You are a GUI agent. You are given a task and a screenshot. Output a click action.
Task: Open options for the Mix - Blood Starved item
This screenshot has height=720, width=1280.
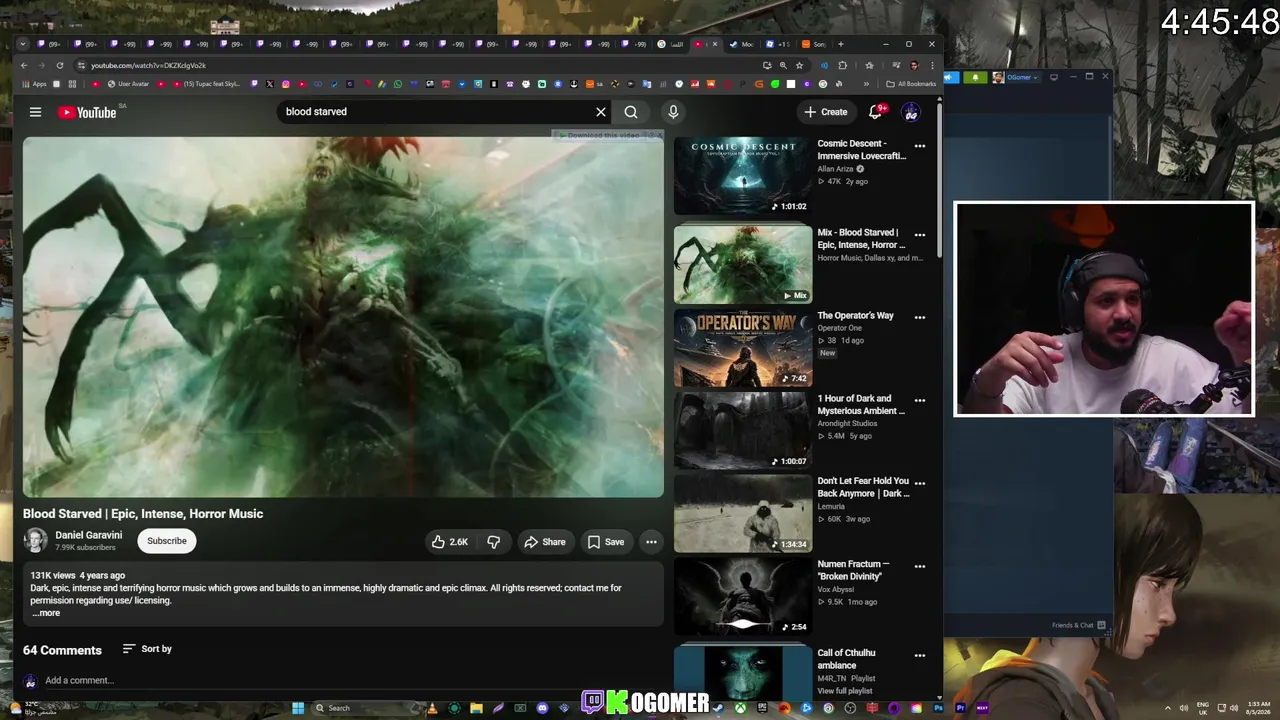tap(920, 235)
